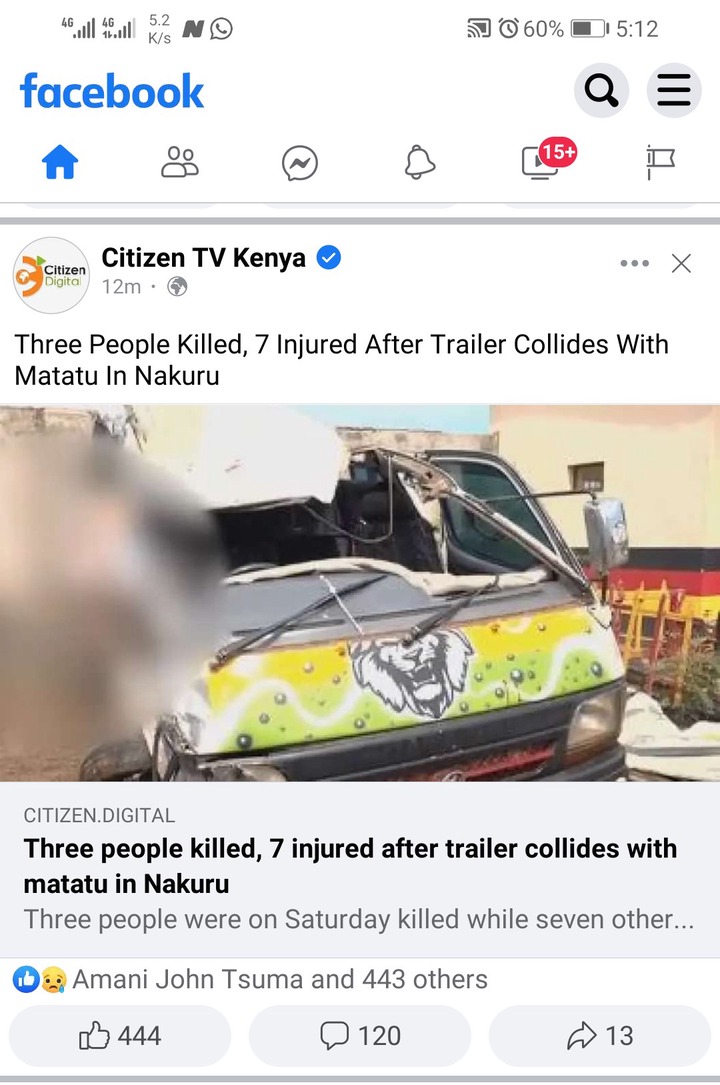Open the Pages flag tab
720x1085 pixels.
coord(660,163)
